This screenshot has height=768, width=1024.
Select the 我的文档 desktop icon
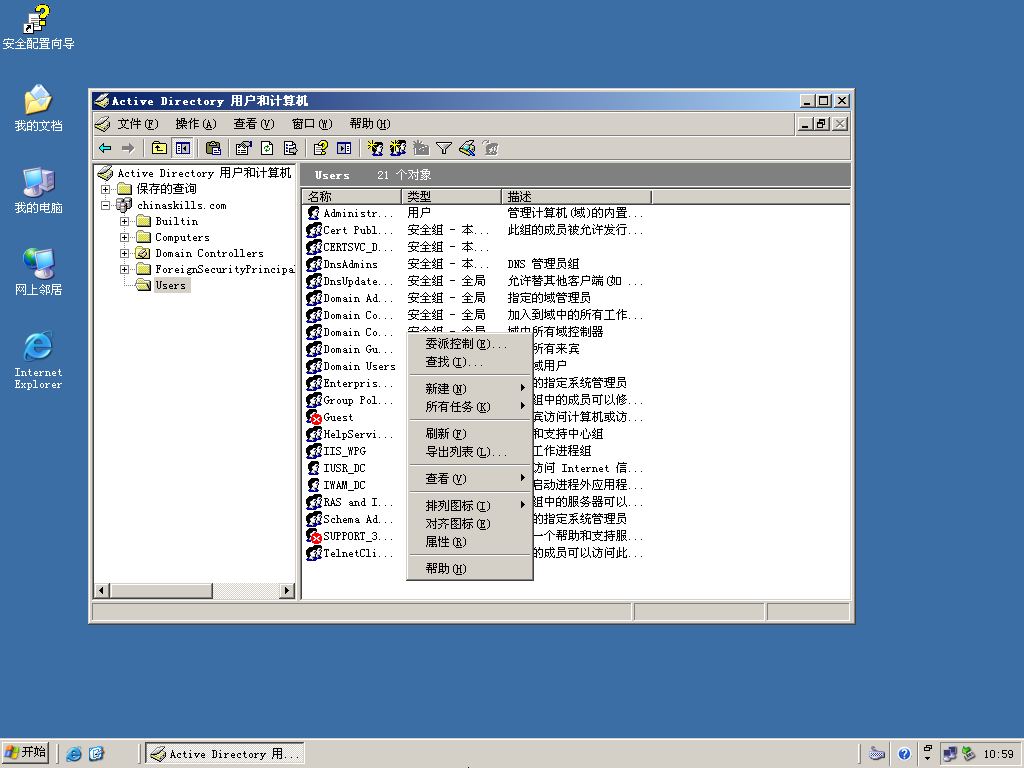click(x=38, y=108)
